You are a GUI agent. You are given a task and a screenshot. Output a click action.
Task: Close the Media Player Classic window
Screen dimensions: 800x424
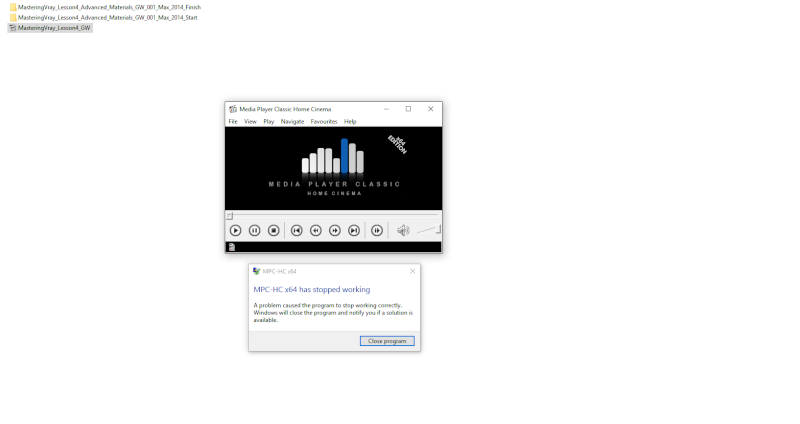click(x=431, y=109)
